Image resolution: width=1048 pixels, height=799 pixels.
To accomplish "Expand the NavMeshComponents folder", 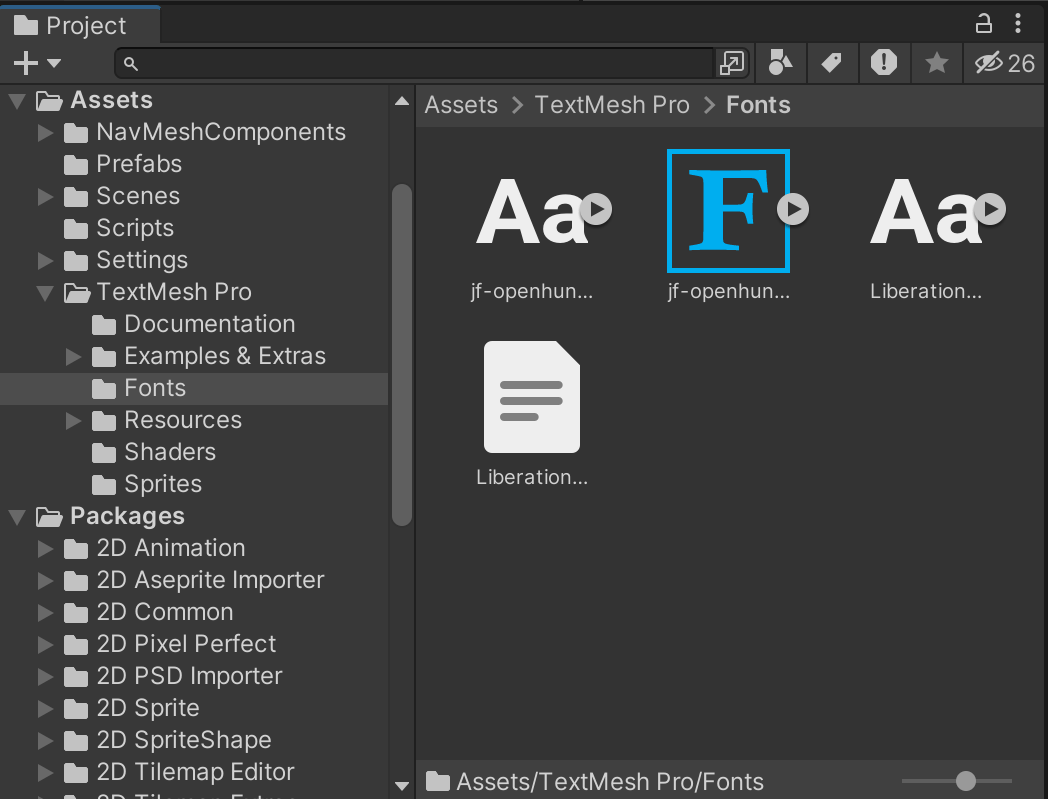I will [x=45, y=132].
